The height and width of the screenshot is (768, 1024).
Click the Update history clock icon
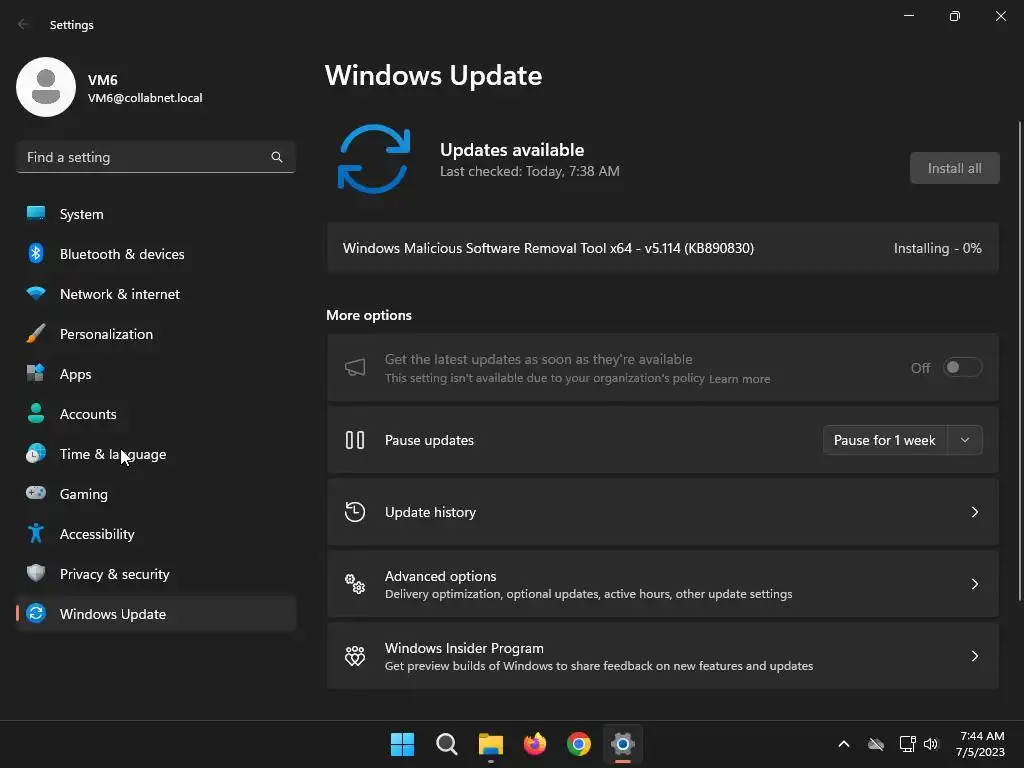355,512
